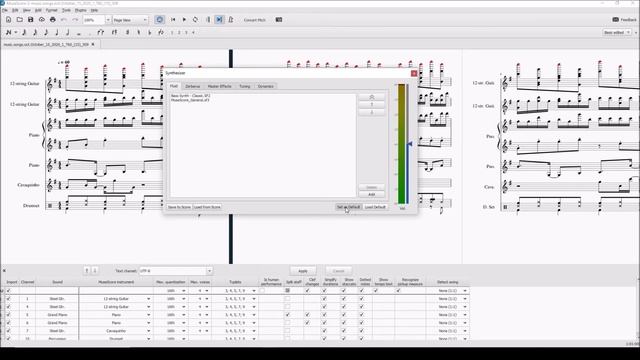Open Detect swing dropdown in top row
This screenshot has width=640, height=360.
465,291
